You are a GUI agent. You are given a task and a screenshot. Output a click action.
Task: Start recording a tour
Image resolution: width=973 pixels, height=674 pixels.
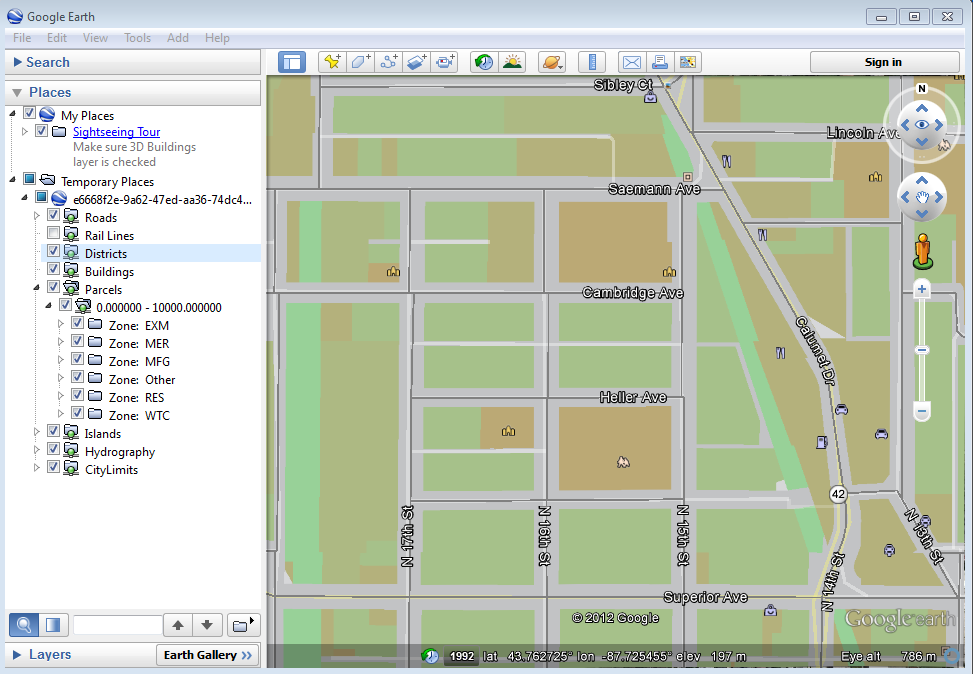coord(444,61)
